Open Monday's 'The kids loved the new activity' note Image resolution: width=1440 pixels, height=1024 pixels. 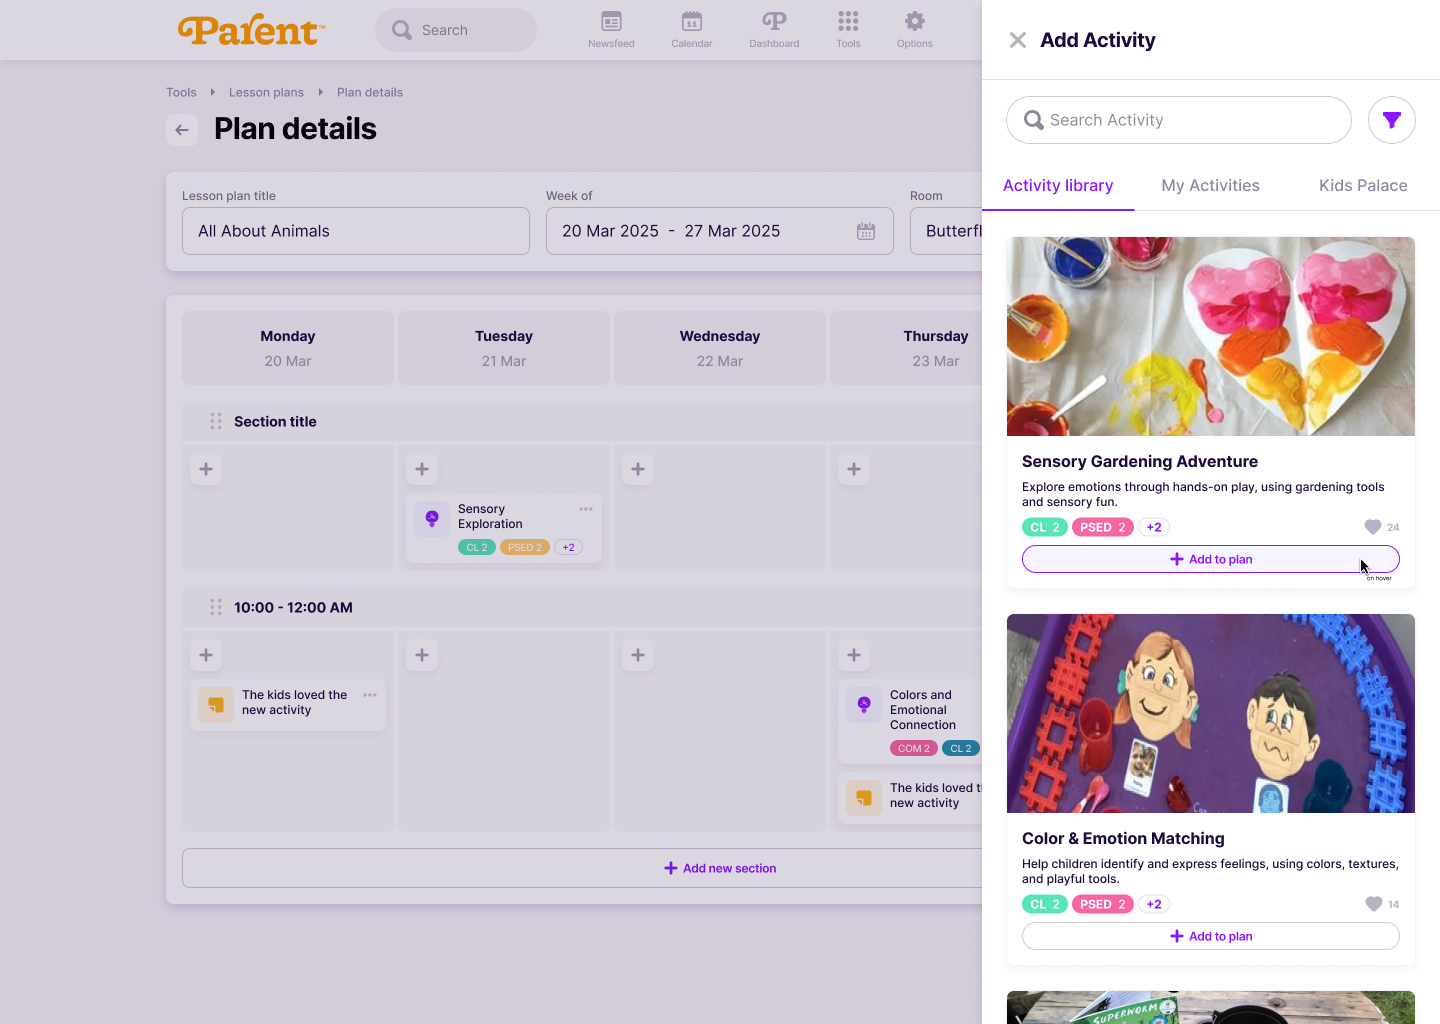click(x=288, y=704)
